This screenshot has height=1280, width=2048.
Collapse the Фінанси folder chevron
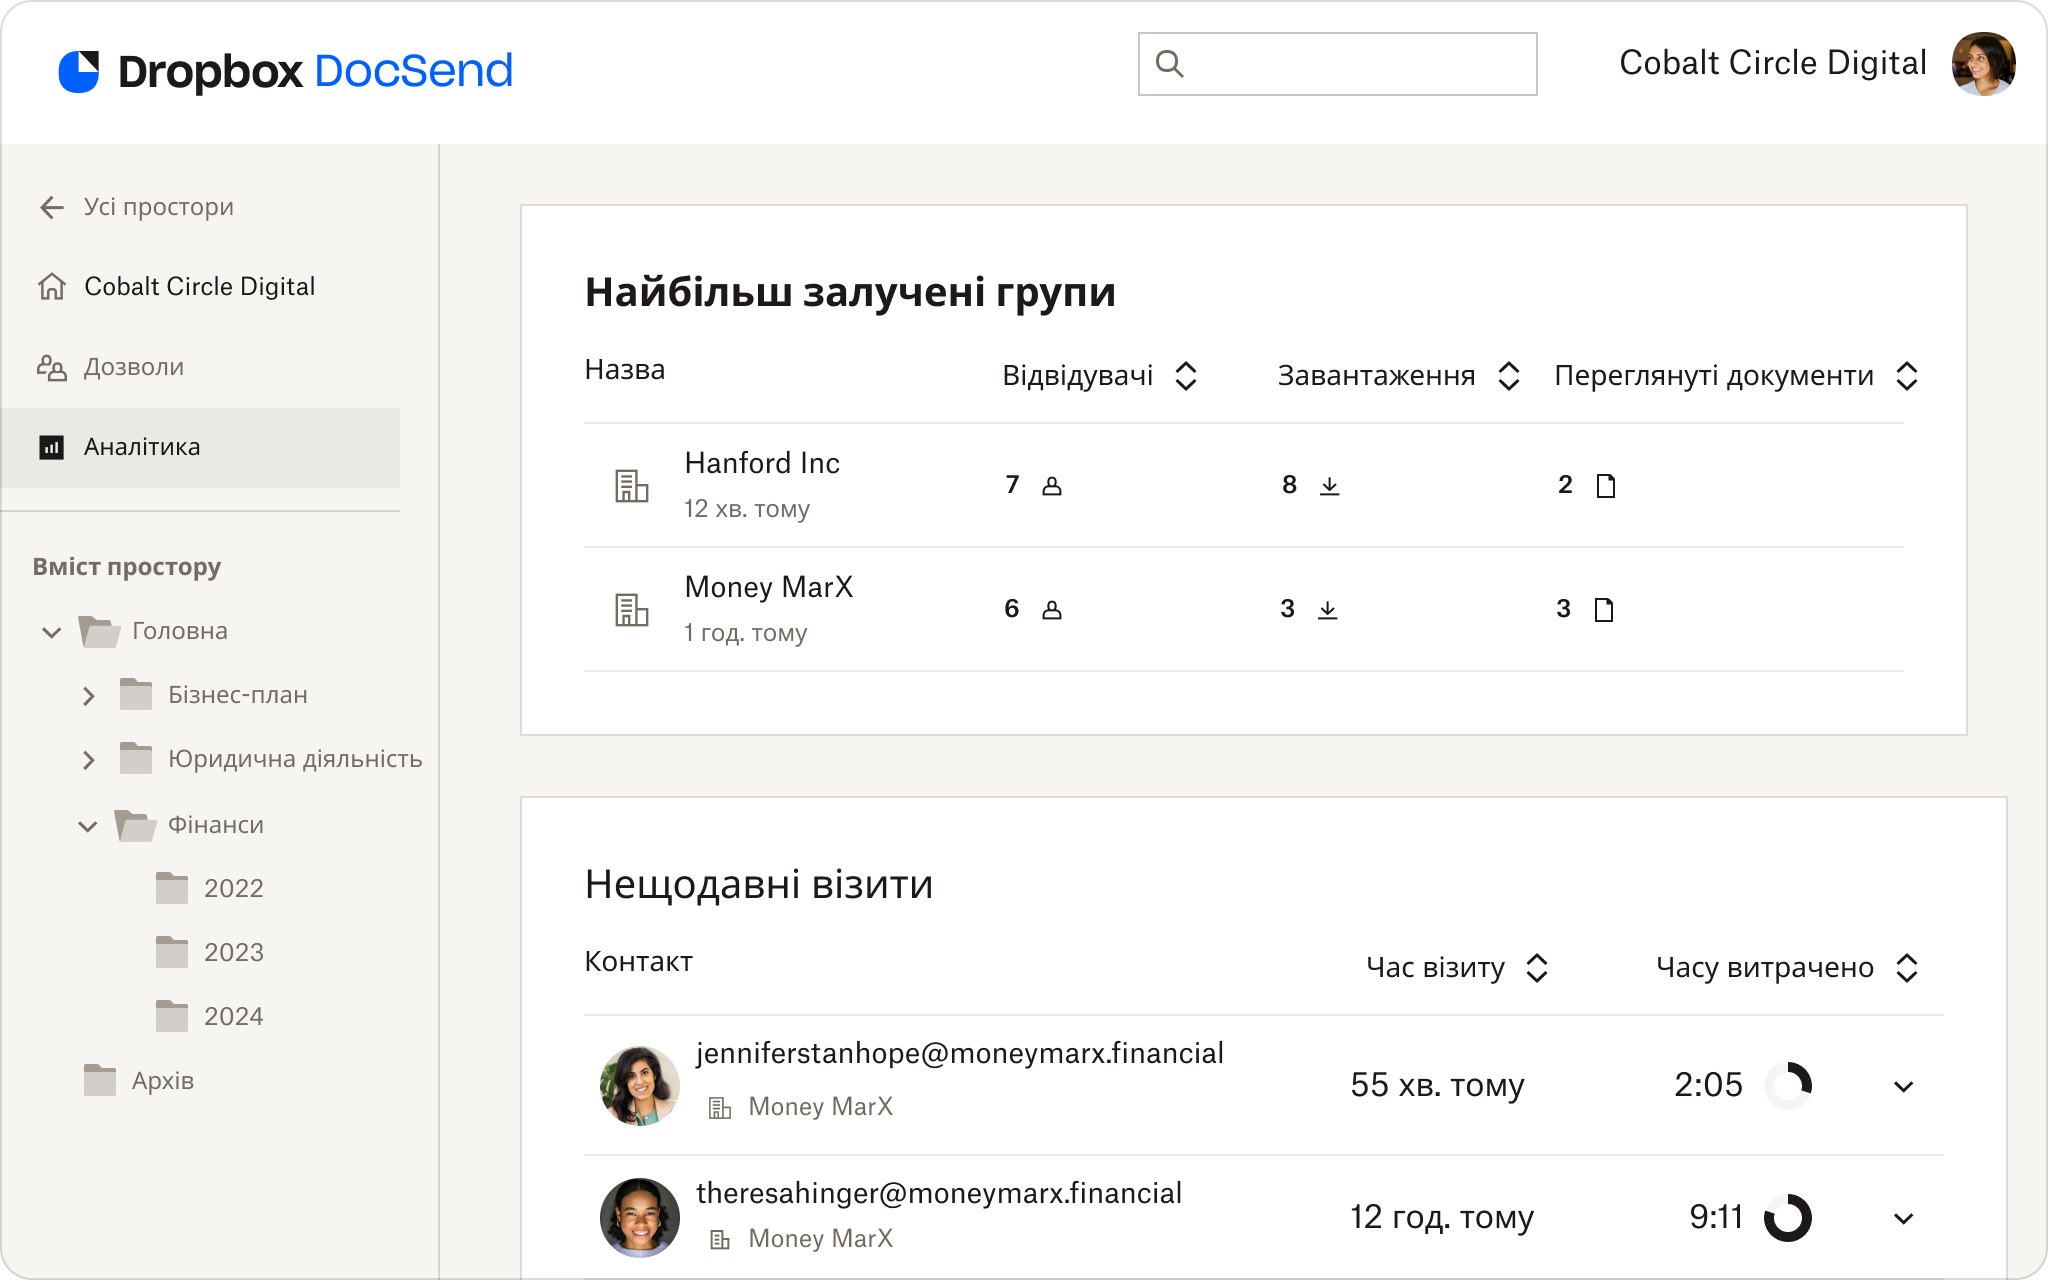tap(88, 826)
